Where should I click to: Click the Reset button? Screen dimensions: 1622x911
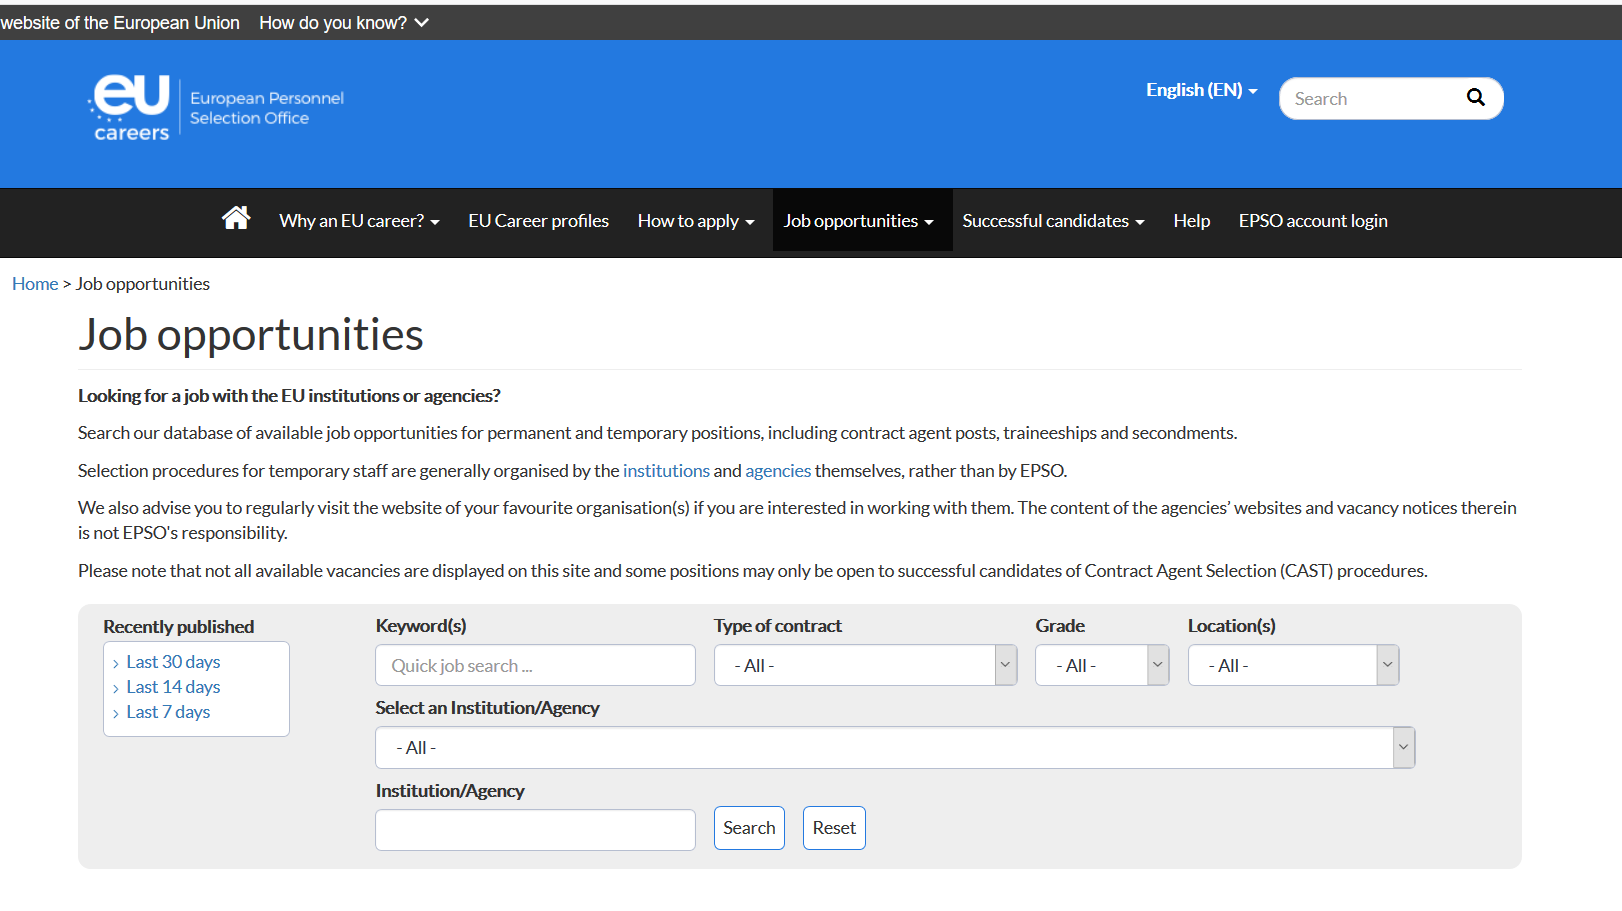tap(834, 828)
